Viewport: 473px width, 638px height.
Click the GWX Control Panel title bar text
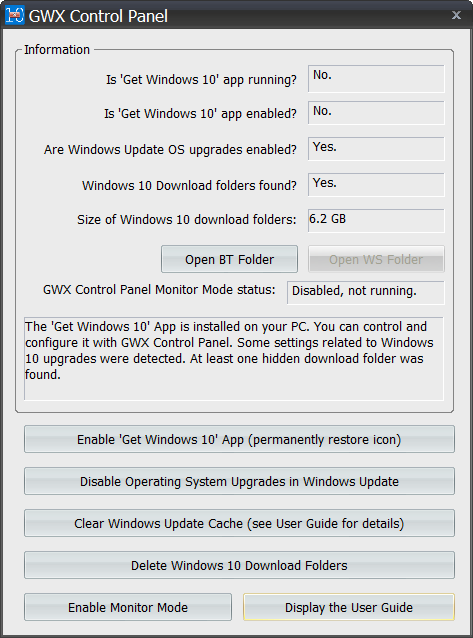pyautogui.click(x=98, y=16)
